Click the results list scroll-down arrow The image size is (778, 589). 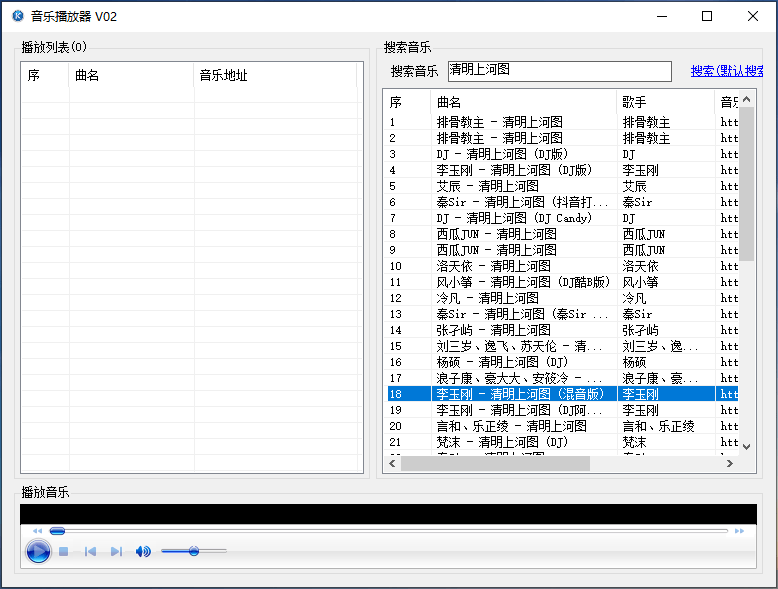click(746, 445)
